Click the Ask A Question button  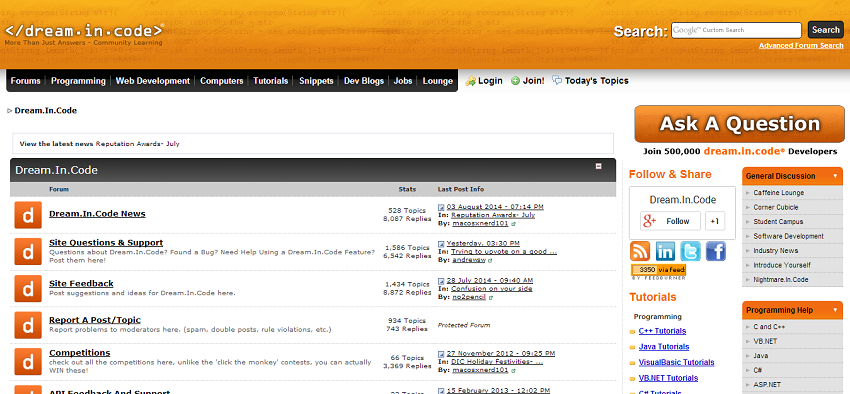pos(739,124)
